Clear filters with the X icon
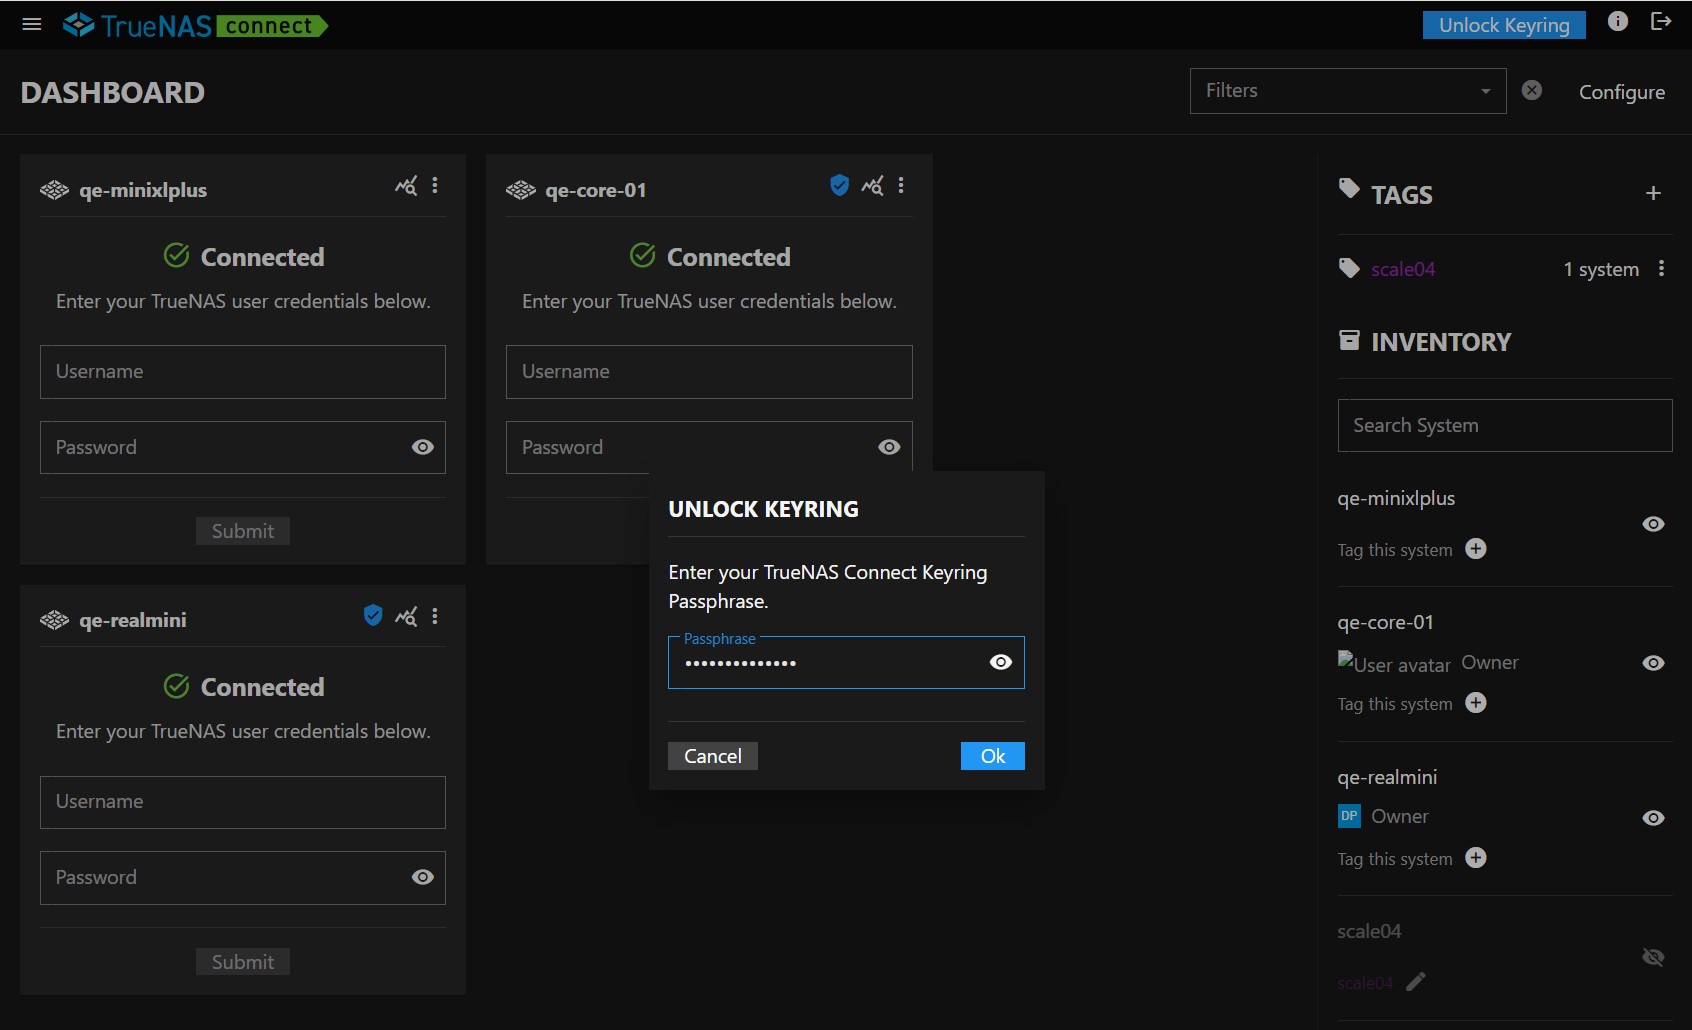The image size is (1692, 1030). pos(1531,91)
